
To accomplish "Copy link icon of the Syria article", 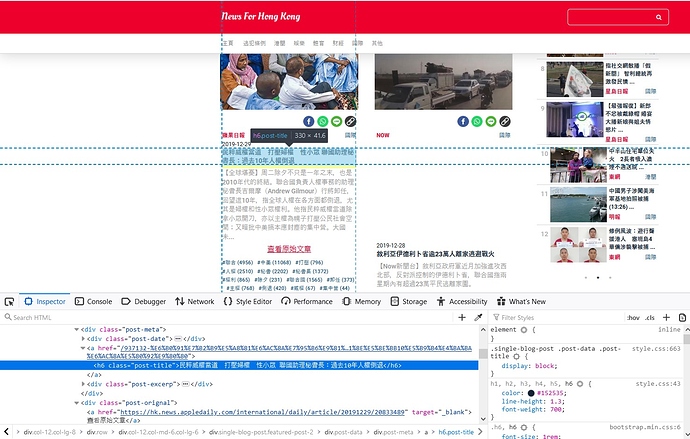I will pyautogui.click(x=505, y=121).
